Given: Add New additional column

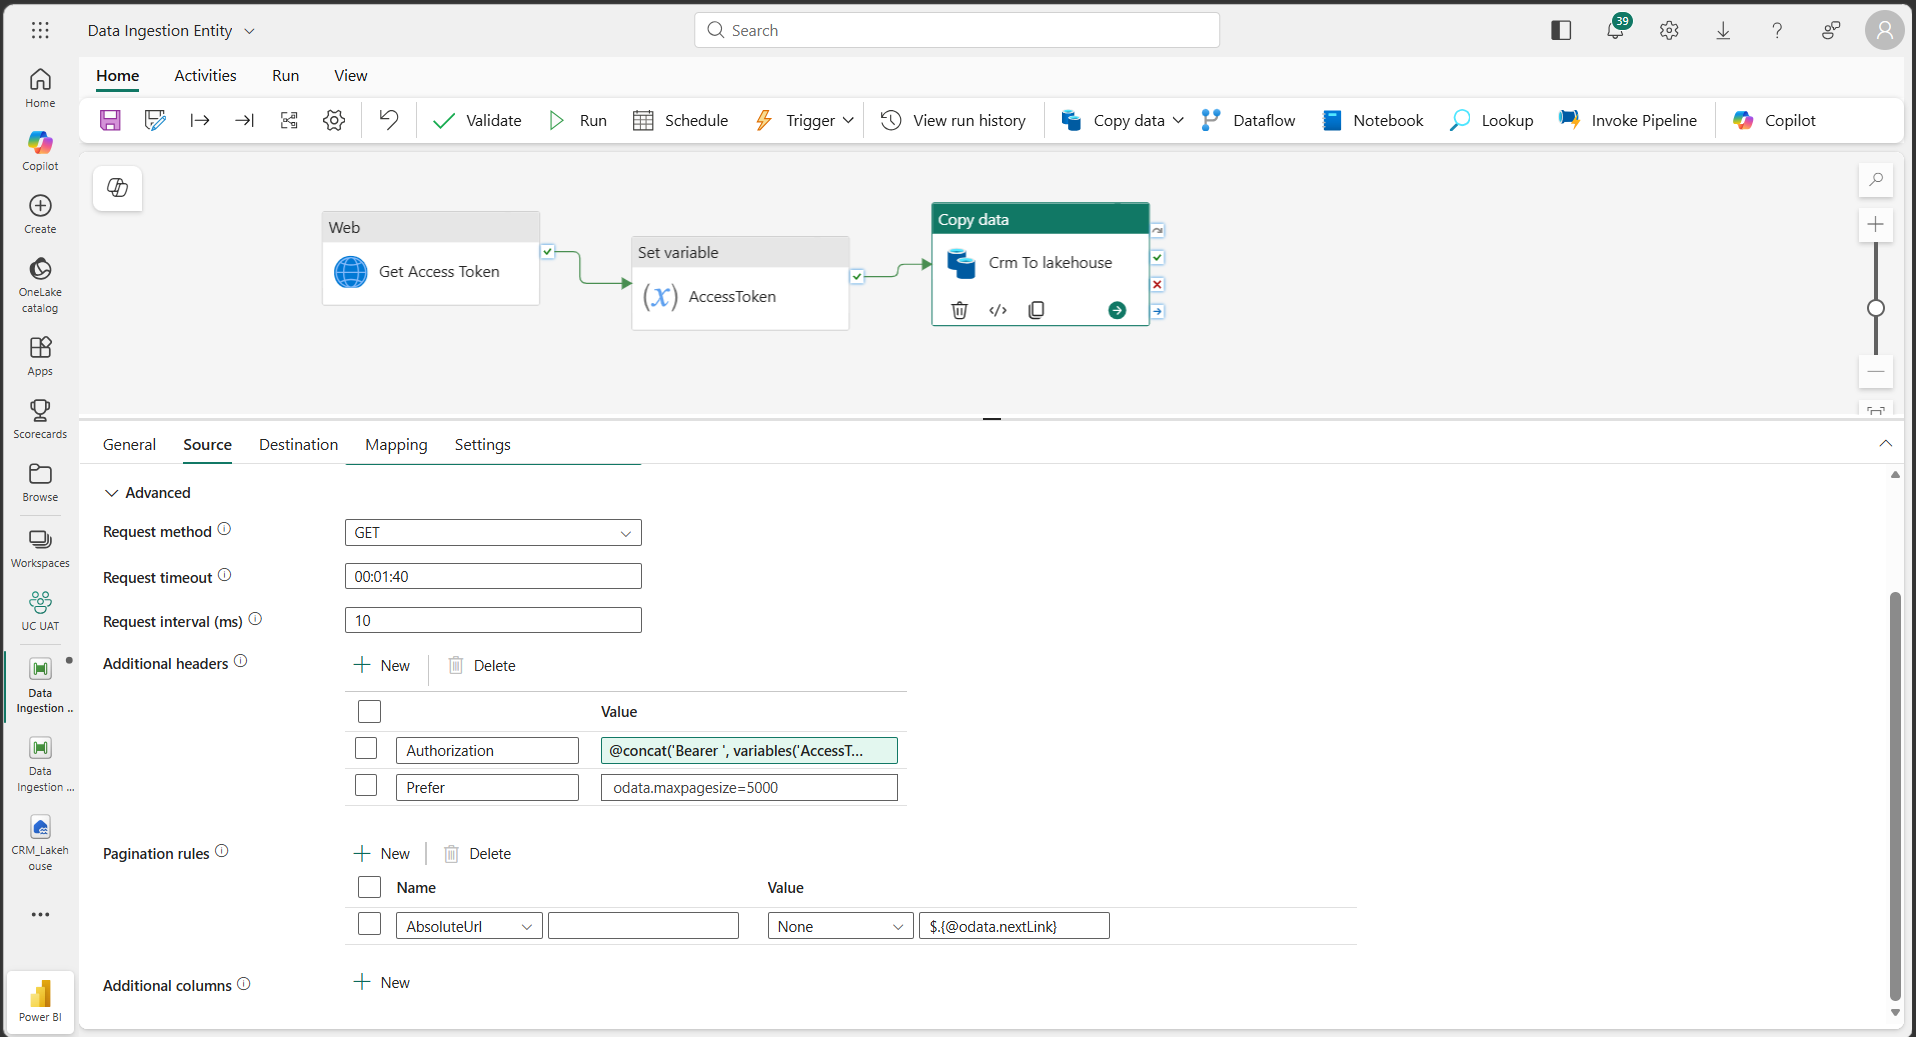Looking at the screenshot, I should (382, 982).
